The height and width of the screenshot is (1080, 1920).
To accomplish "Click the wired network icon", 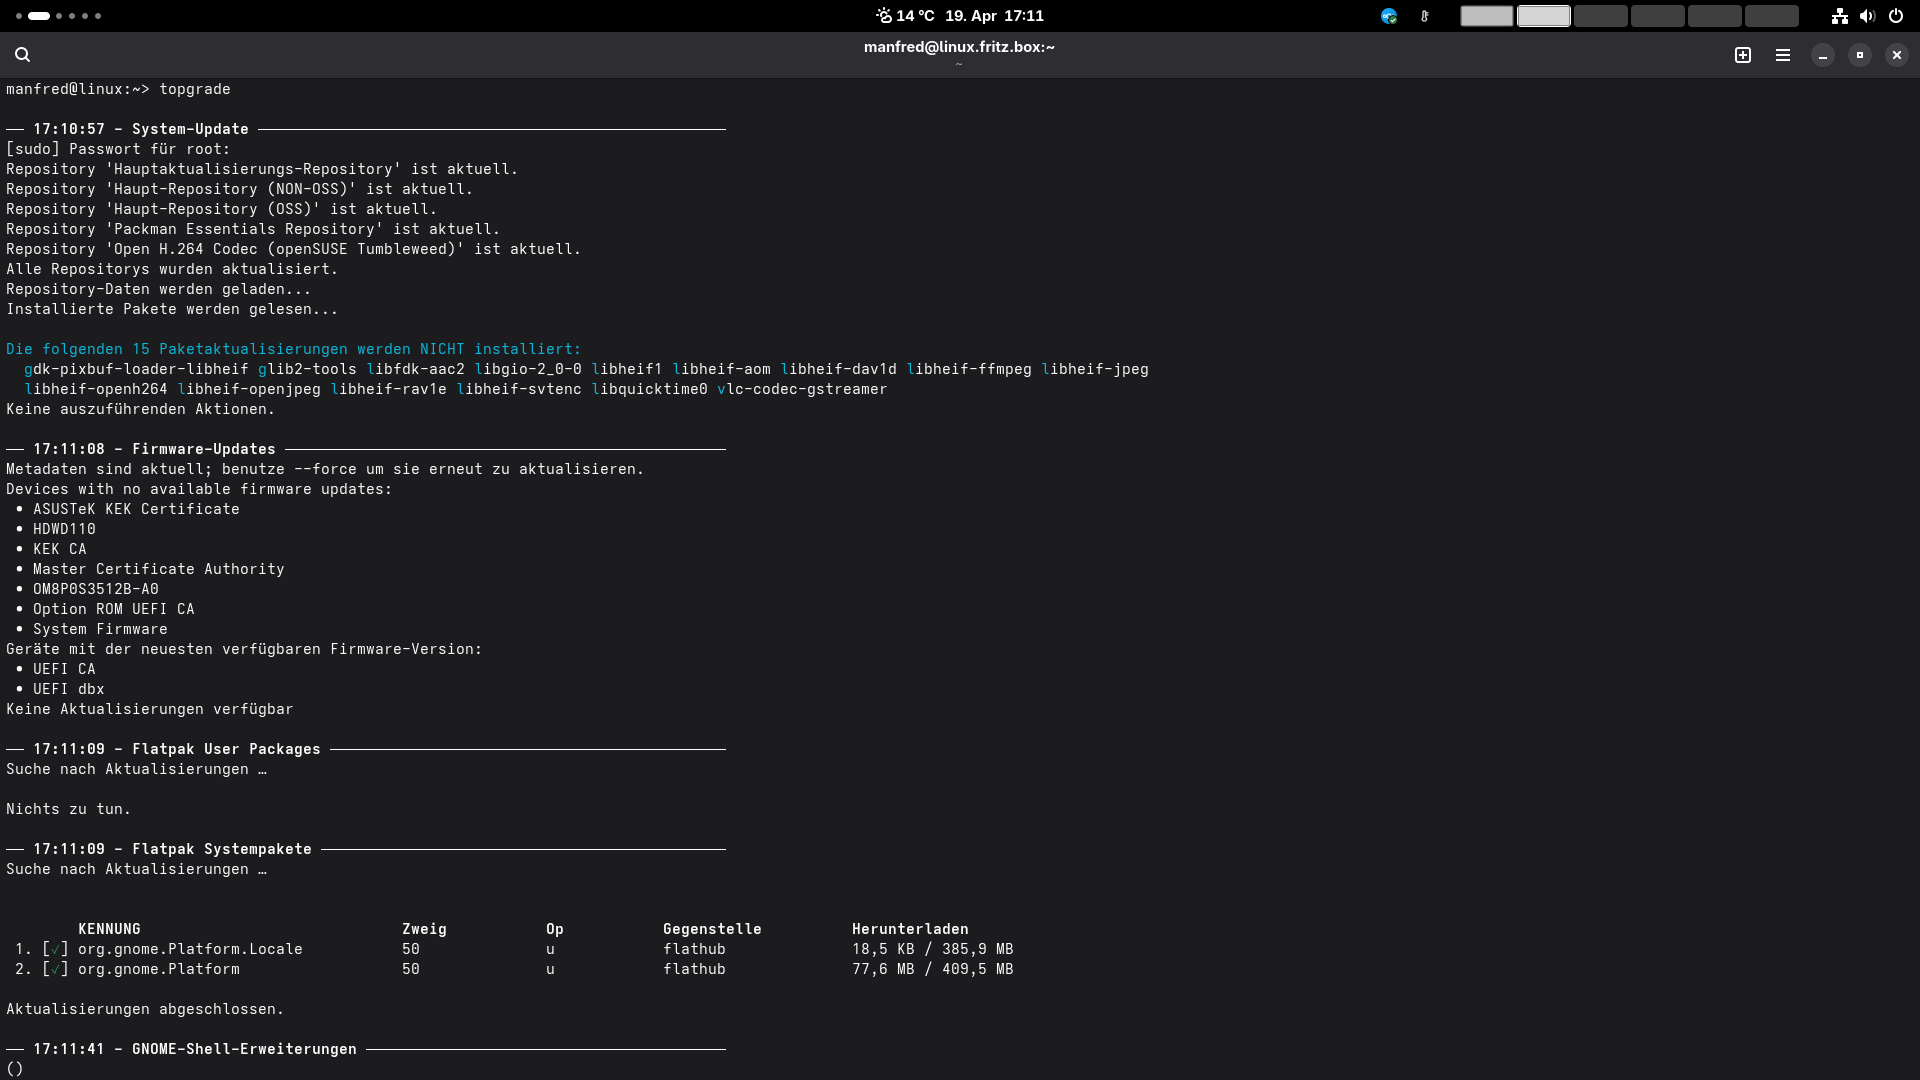I will coord(1840,16).
